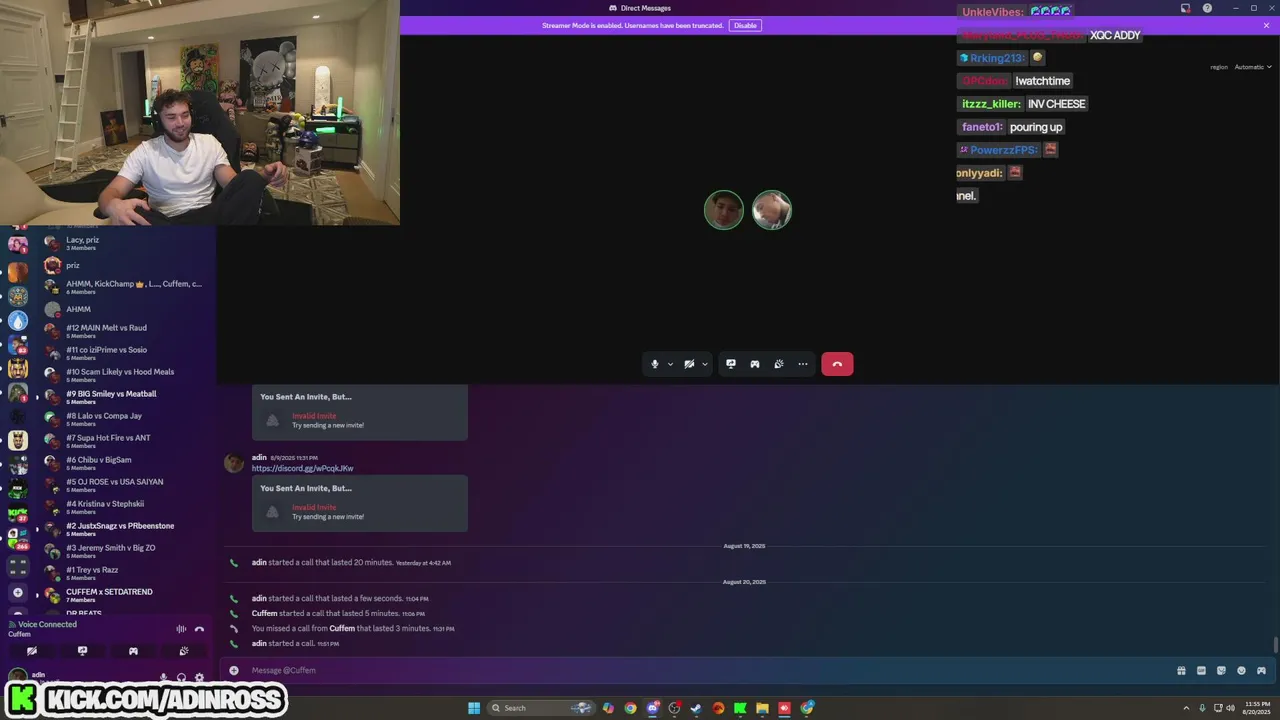Mute microphone in the user panel
Viewport: 1280px width, 720px height.
coord(164,677)
